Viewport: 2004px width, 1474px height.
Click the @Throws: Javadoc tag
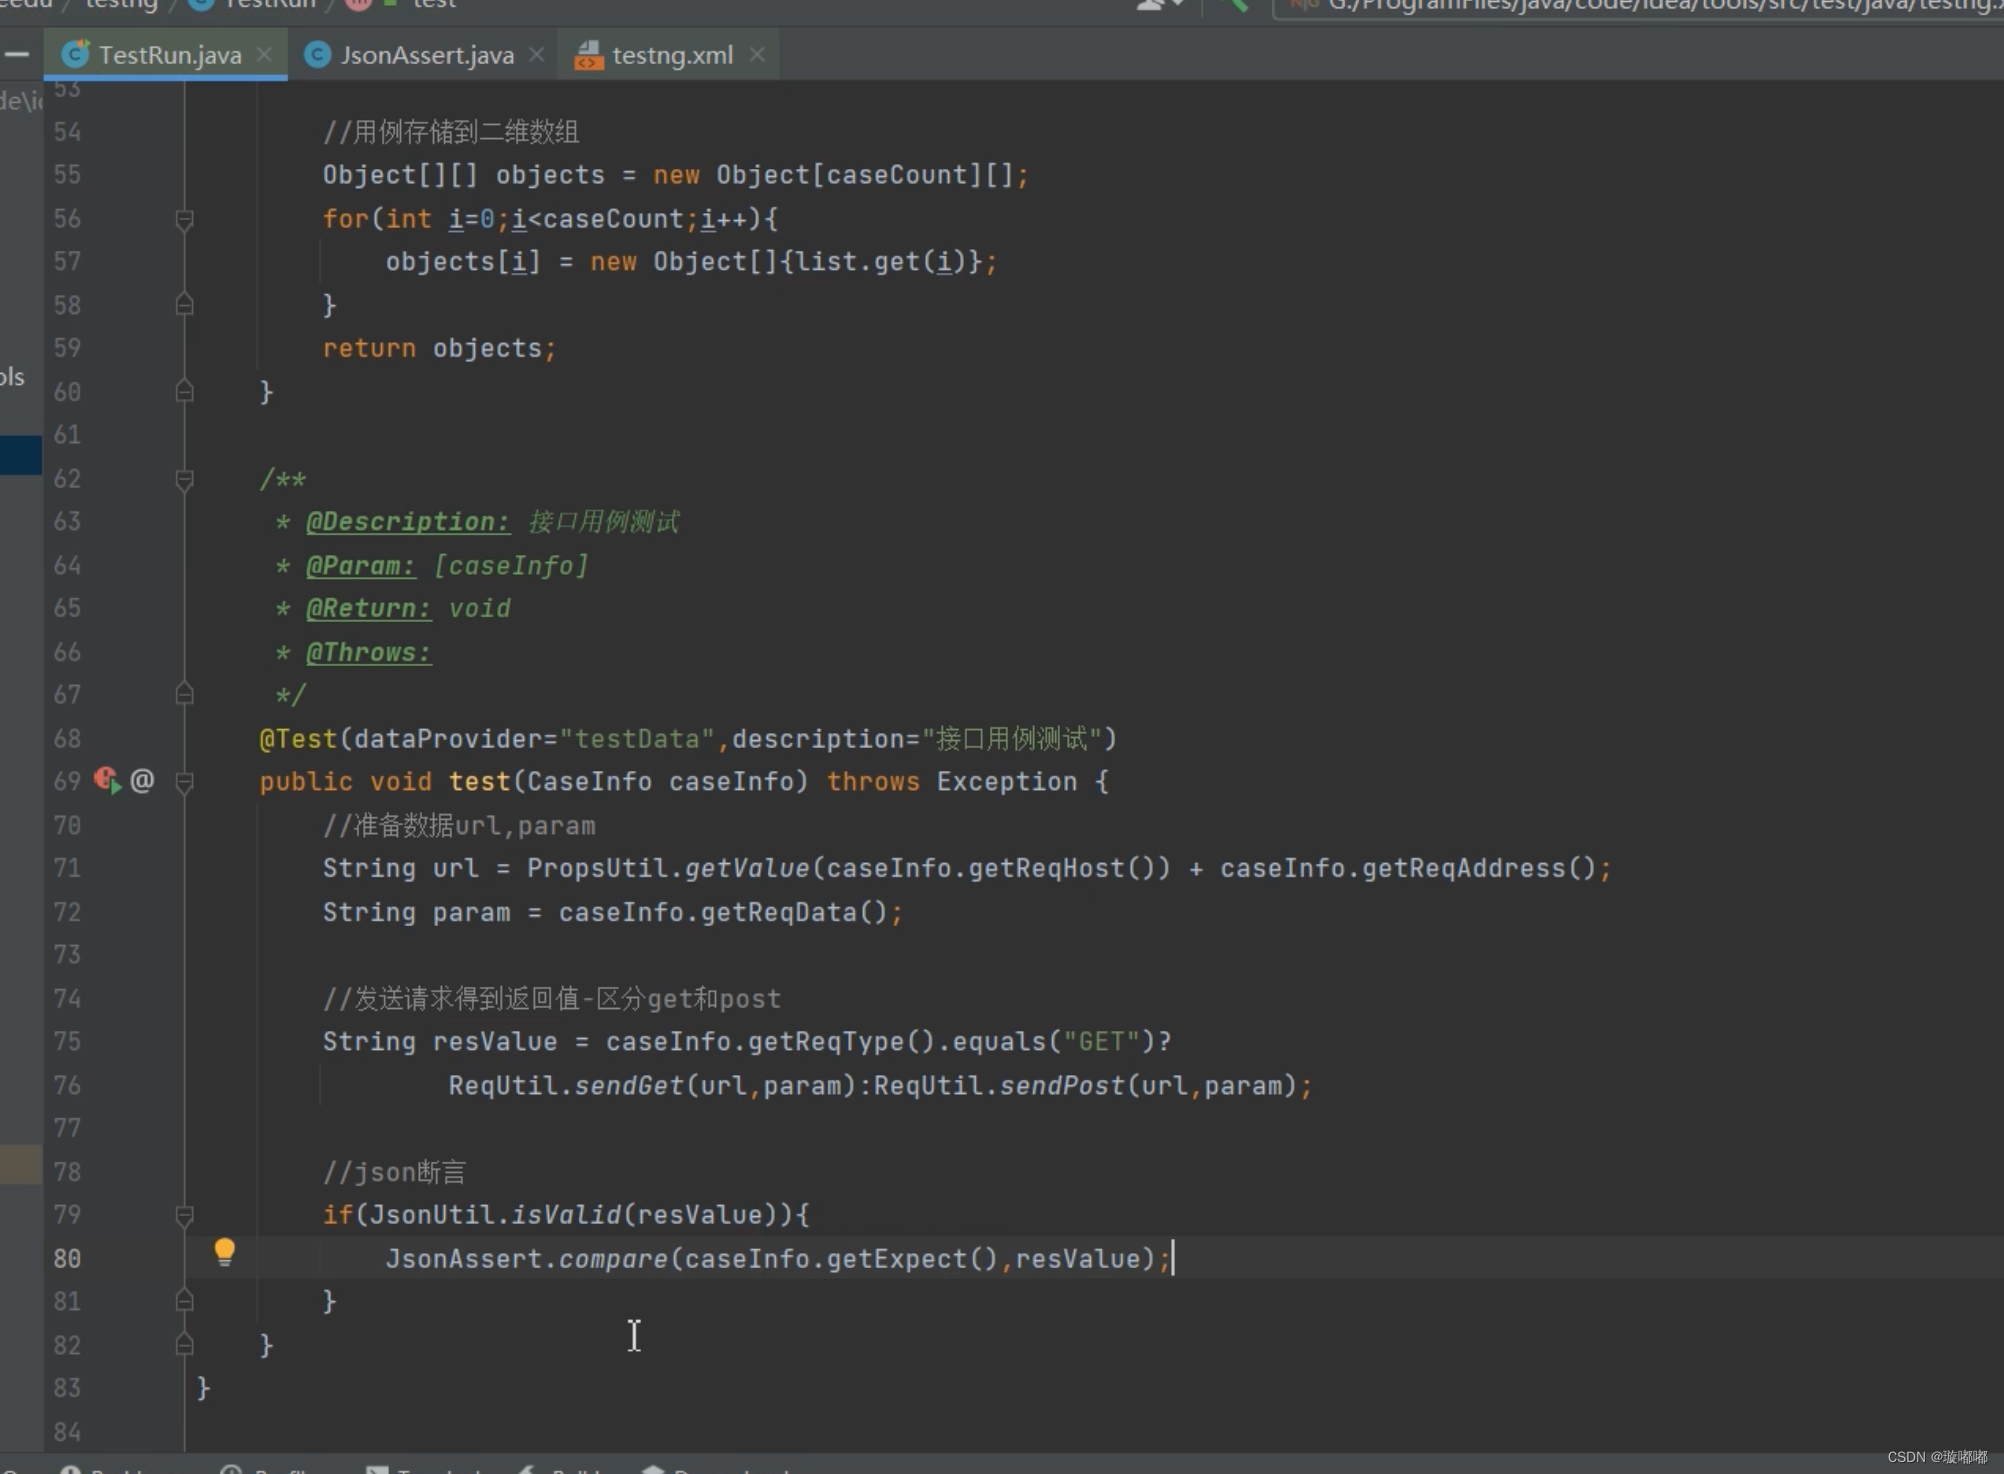click(368, 653)
